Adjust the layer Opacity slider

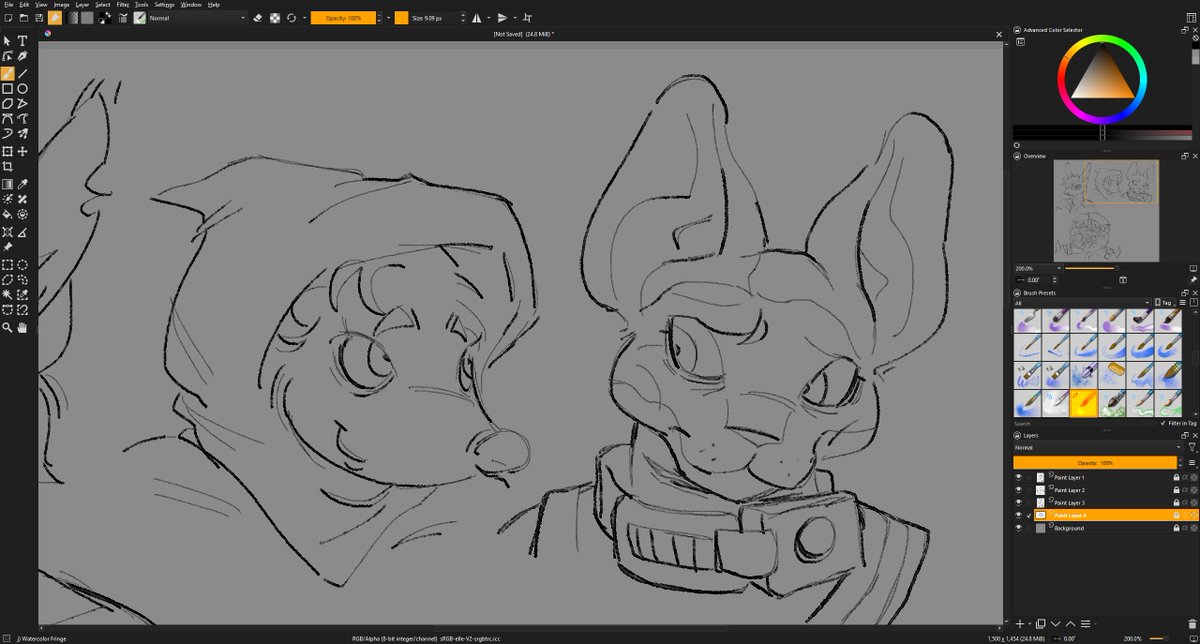click(1095, 463)
